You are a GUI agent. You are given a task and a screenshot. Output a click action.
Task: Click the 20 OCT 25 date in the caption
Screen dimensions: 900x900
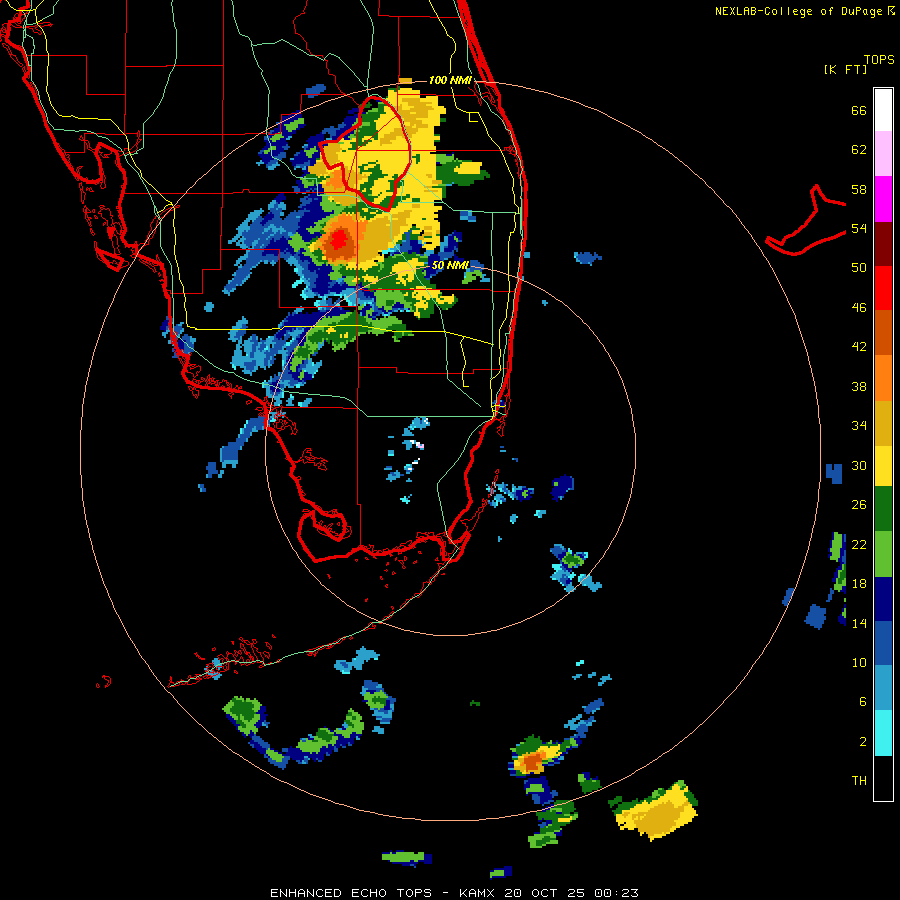tap(546, 893)
